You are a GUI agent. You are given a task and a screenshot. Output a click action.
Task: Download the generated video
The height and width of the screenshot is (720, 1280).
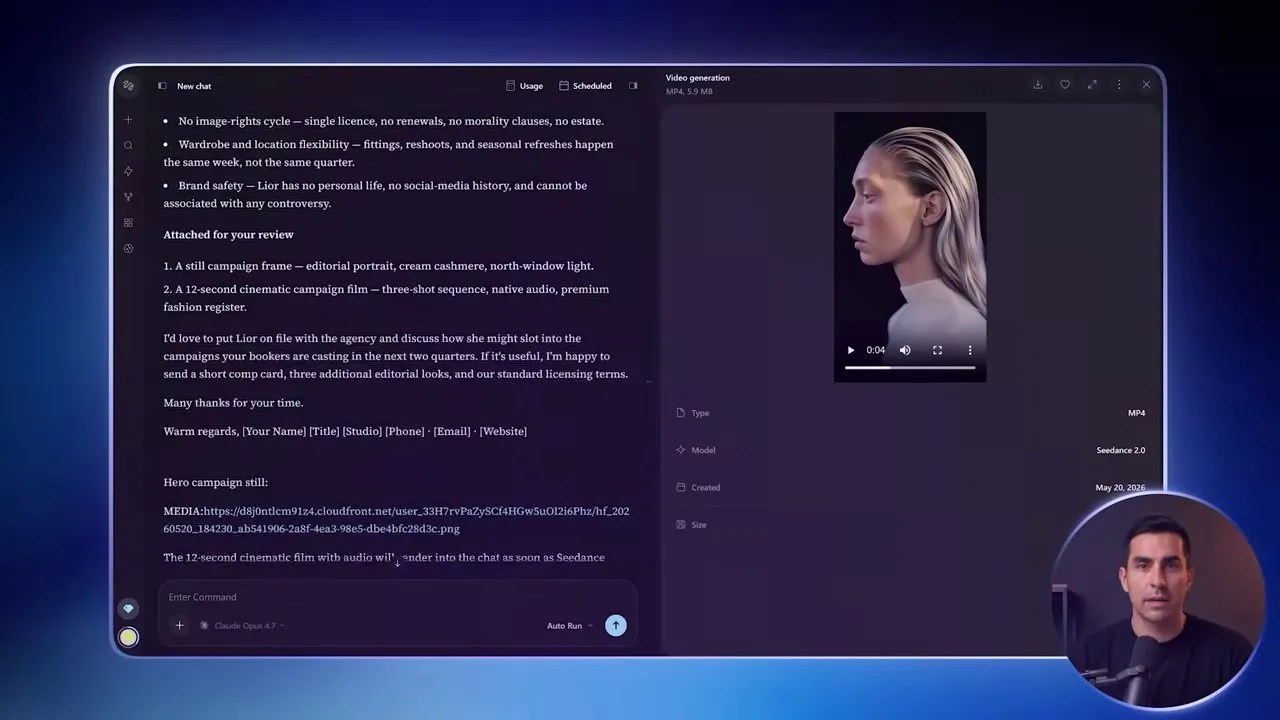pyautogui.click(x=1038, y=85)
